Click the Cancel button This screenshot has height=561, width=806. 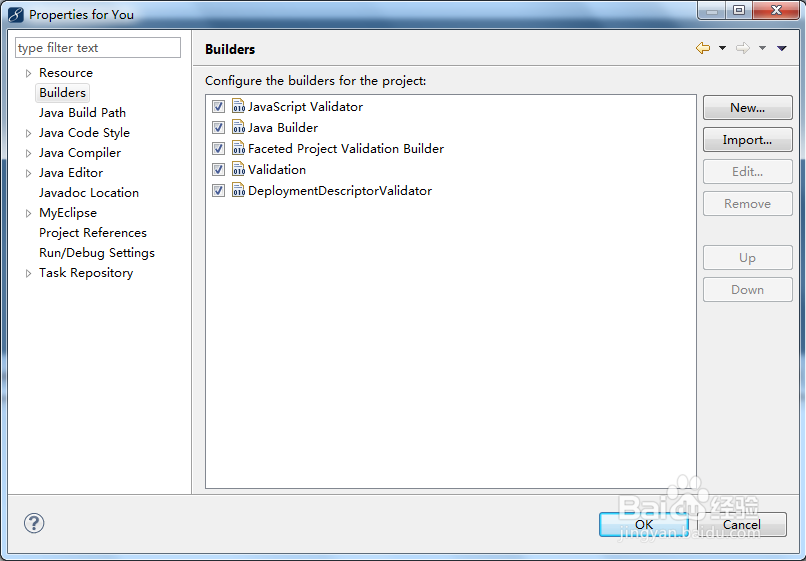tap(742, 524)
